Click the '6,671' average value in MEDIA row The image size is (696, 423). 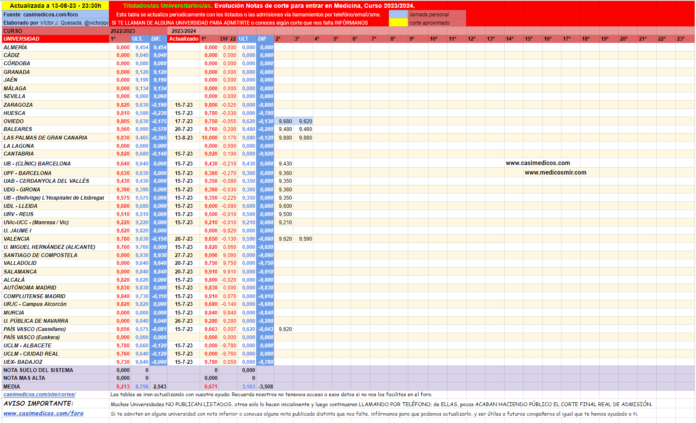(x=211, y=387)
